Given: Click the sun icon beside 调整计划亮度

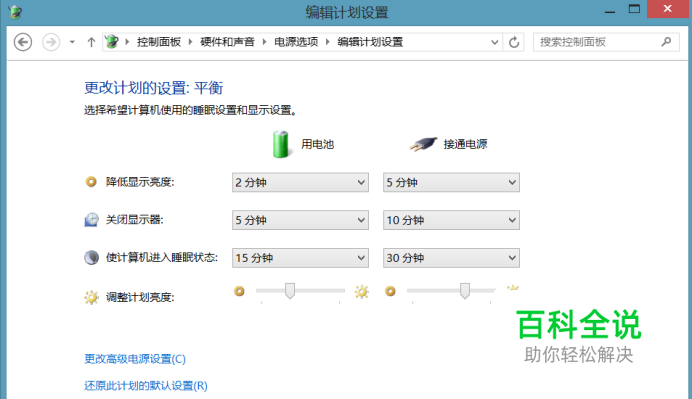Looking at the screenshot, I should pyautogui.click(x=91, y=297).
